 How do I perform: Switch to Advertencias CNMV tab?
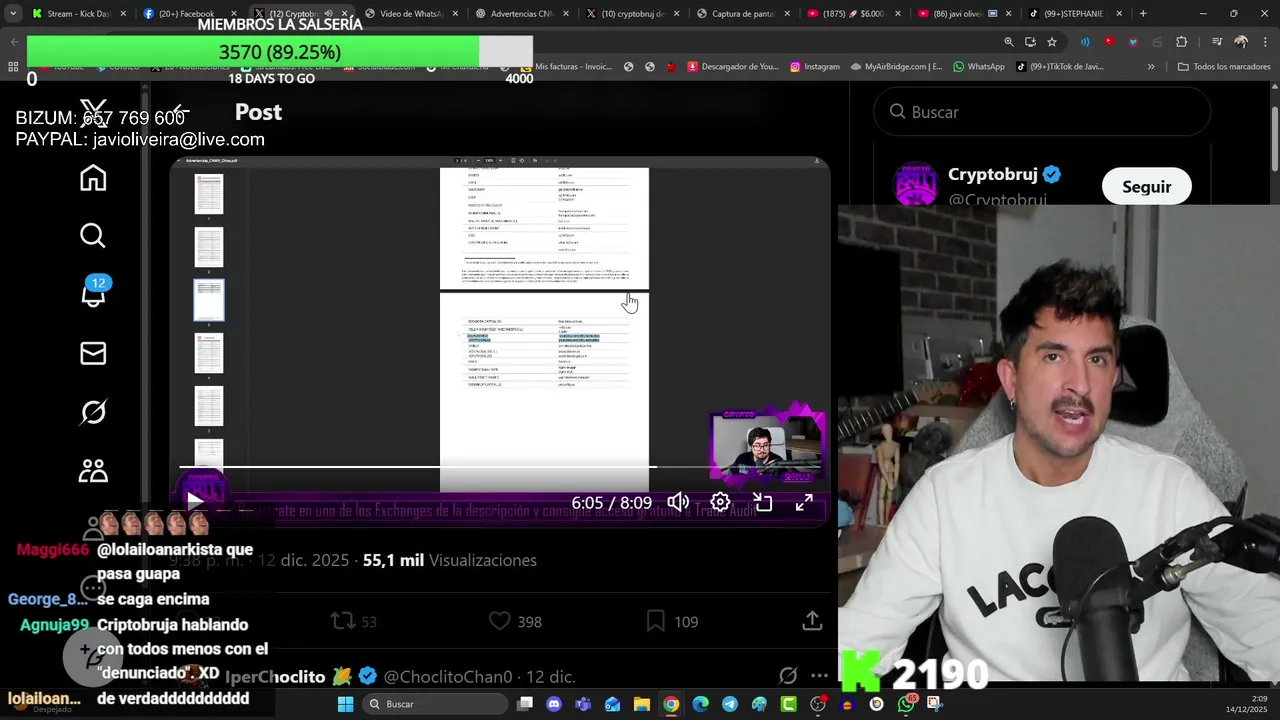tap(521, 14)
